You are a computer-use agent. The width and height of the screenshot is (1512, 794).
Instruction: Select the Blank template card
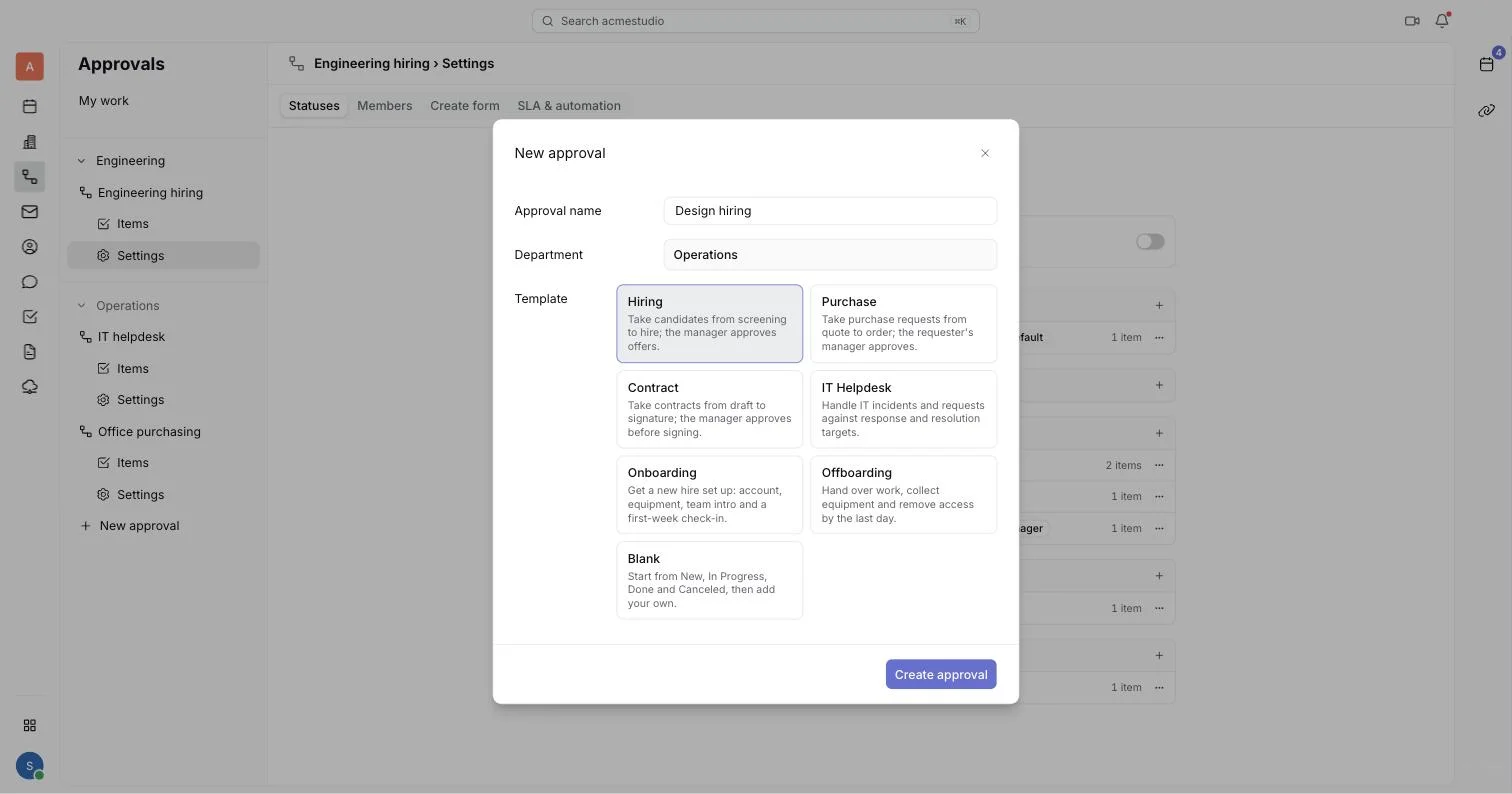tap(710, 580)
